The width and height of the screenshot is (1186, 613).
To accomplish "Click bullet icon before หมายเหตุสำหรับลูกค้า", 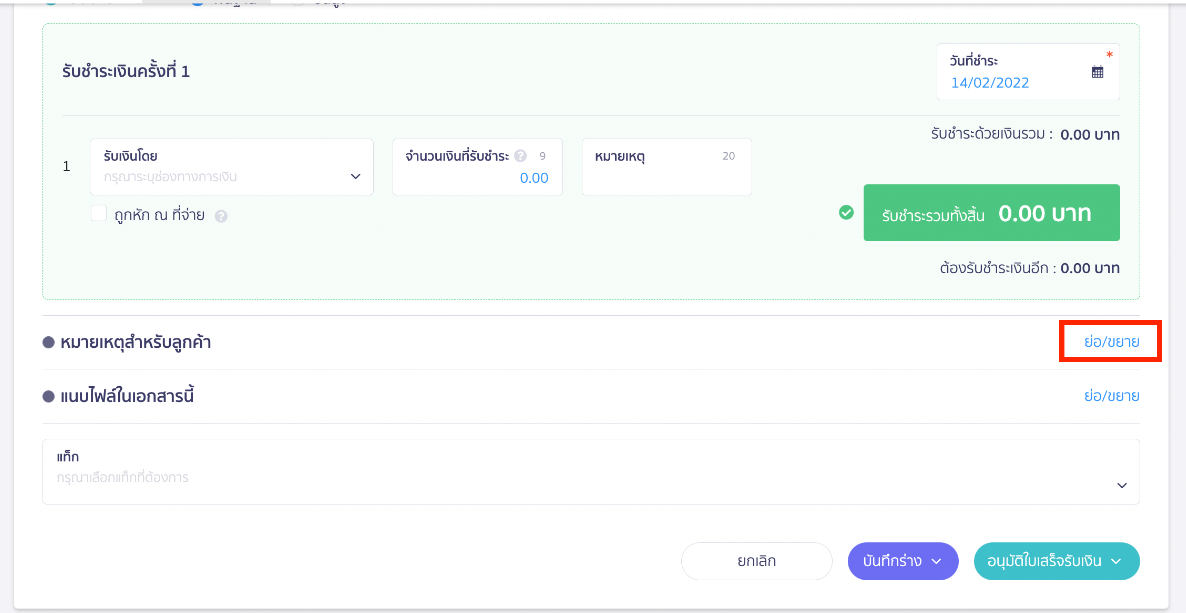I will coord(47,343).
